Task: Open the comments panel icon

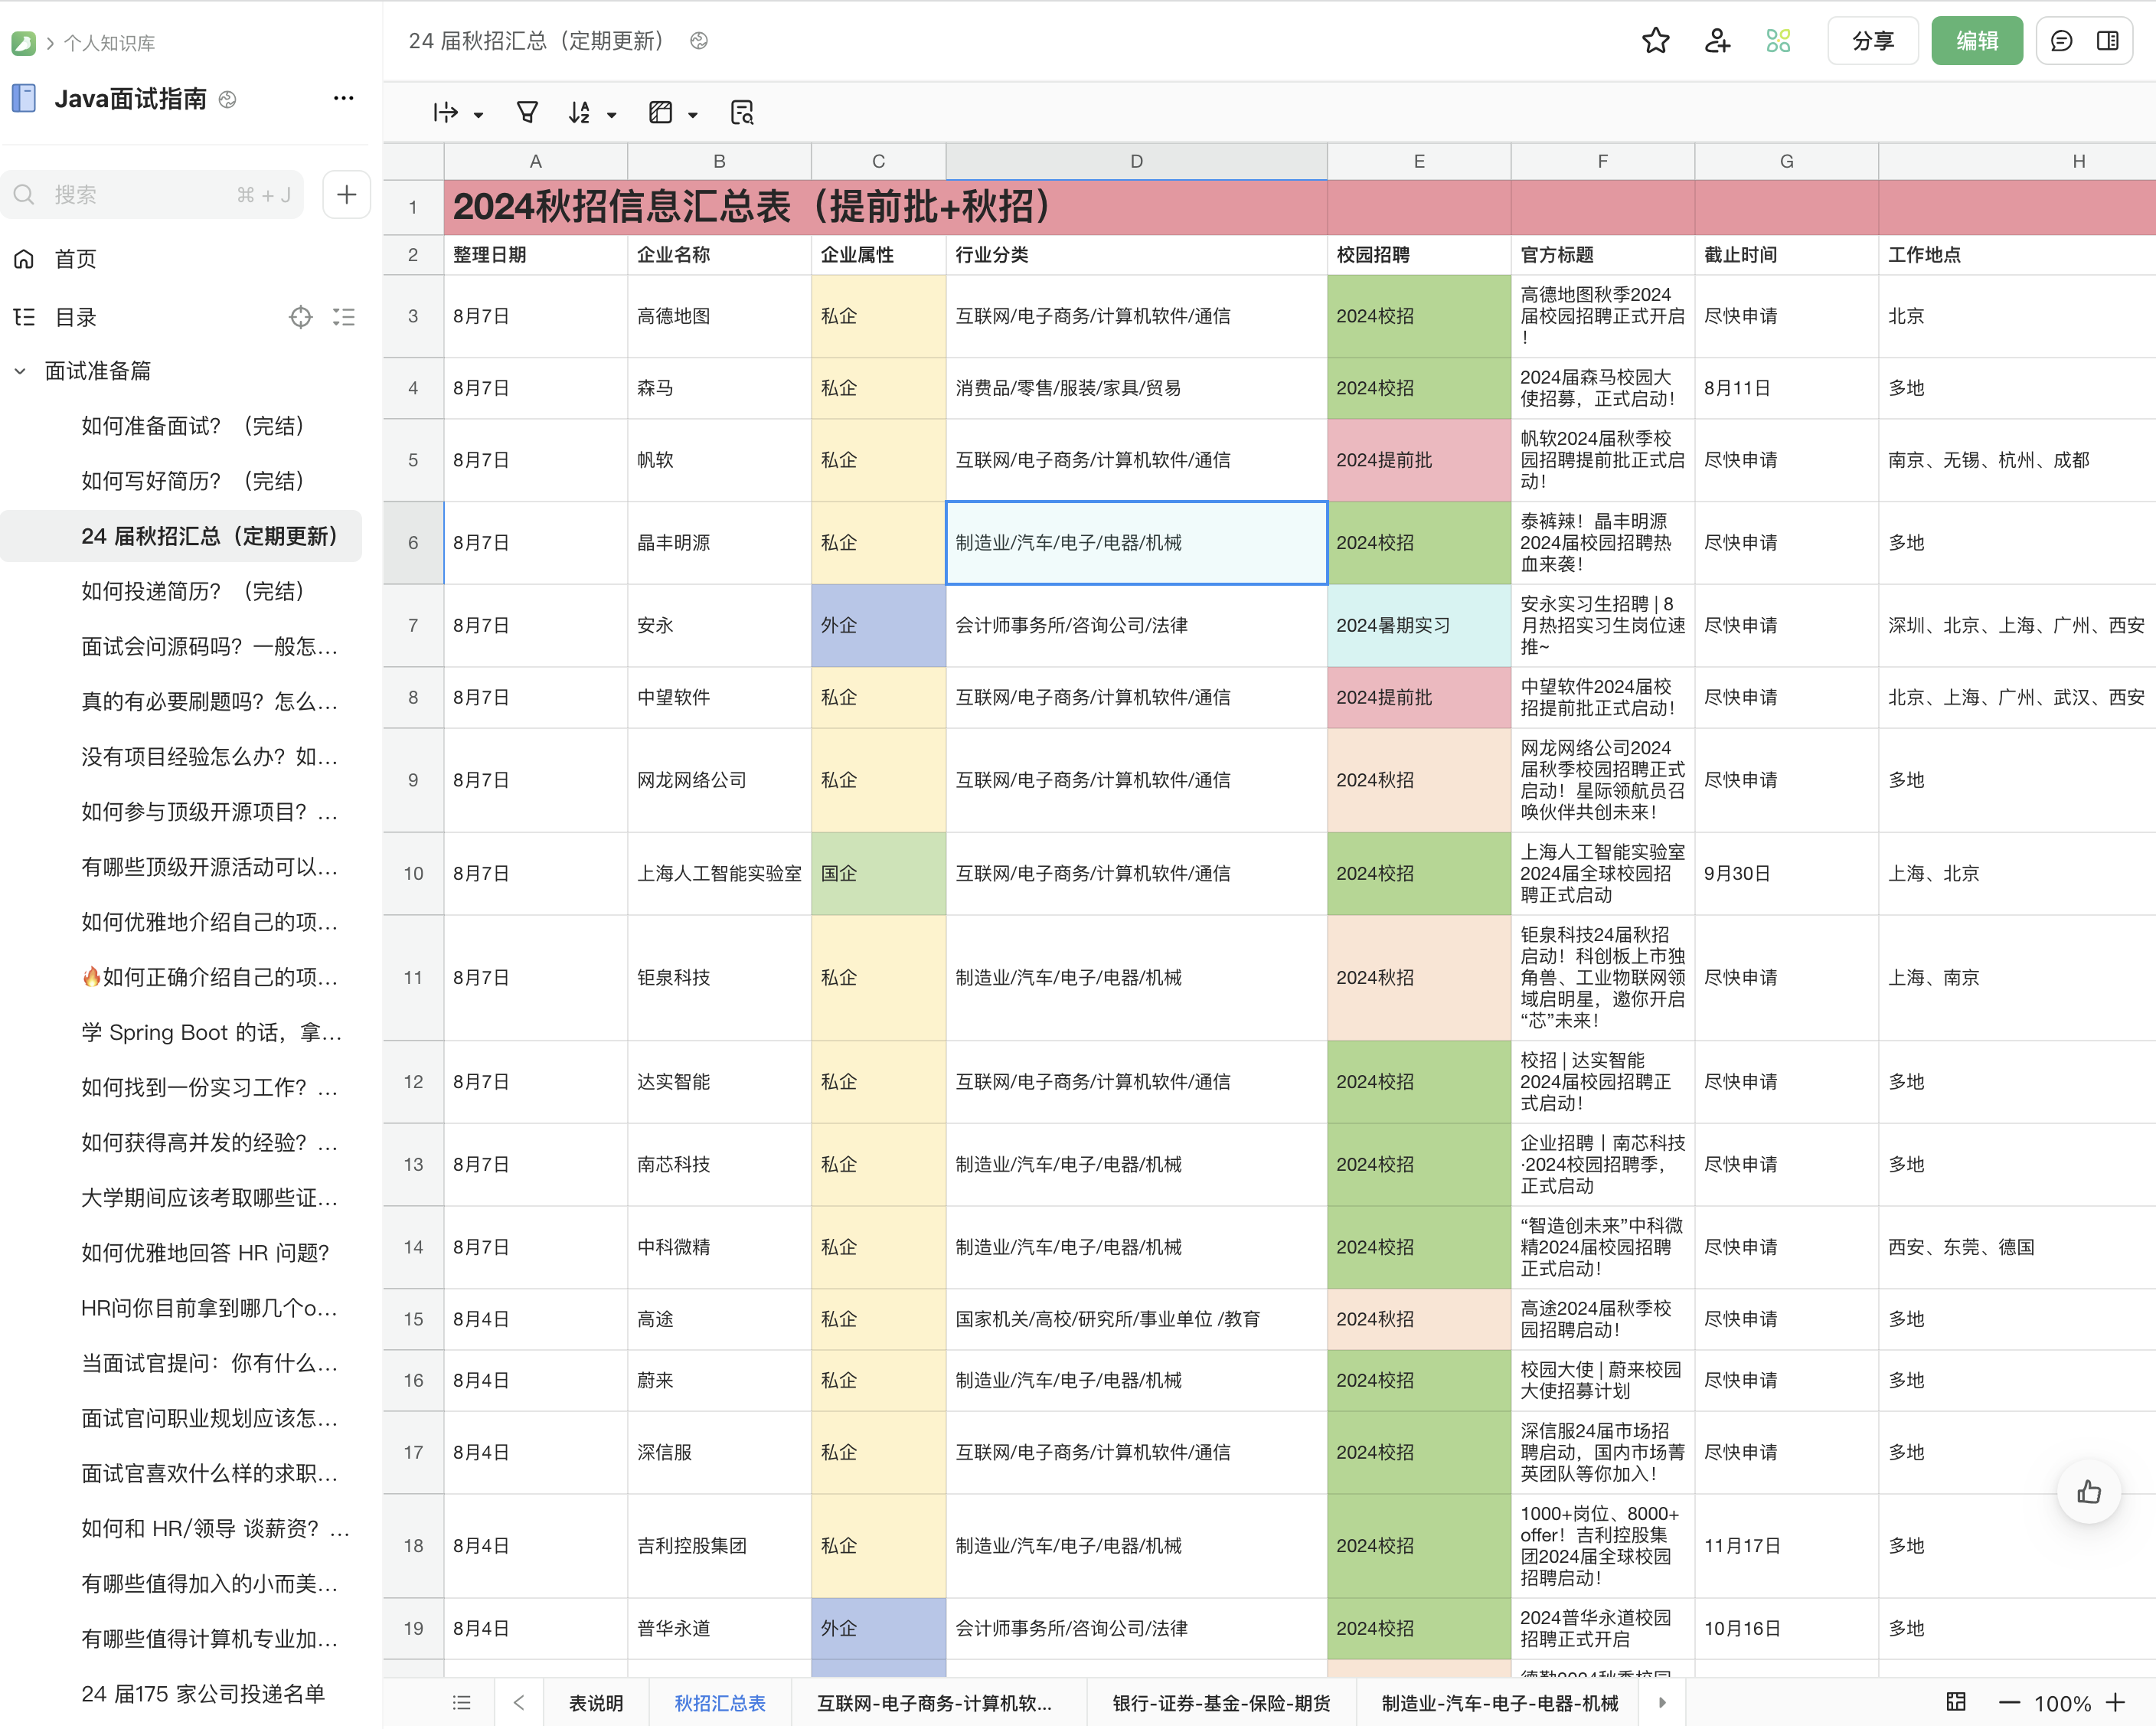Action: click(x=2061, y=41)
